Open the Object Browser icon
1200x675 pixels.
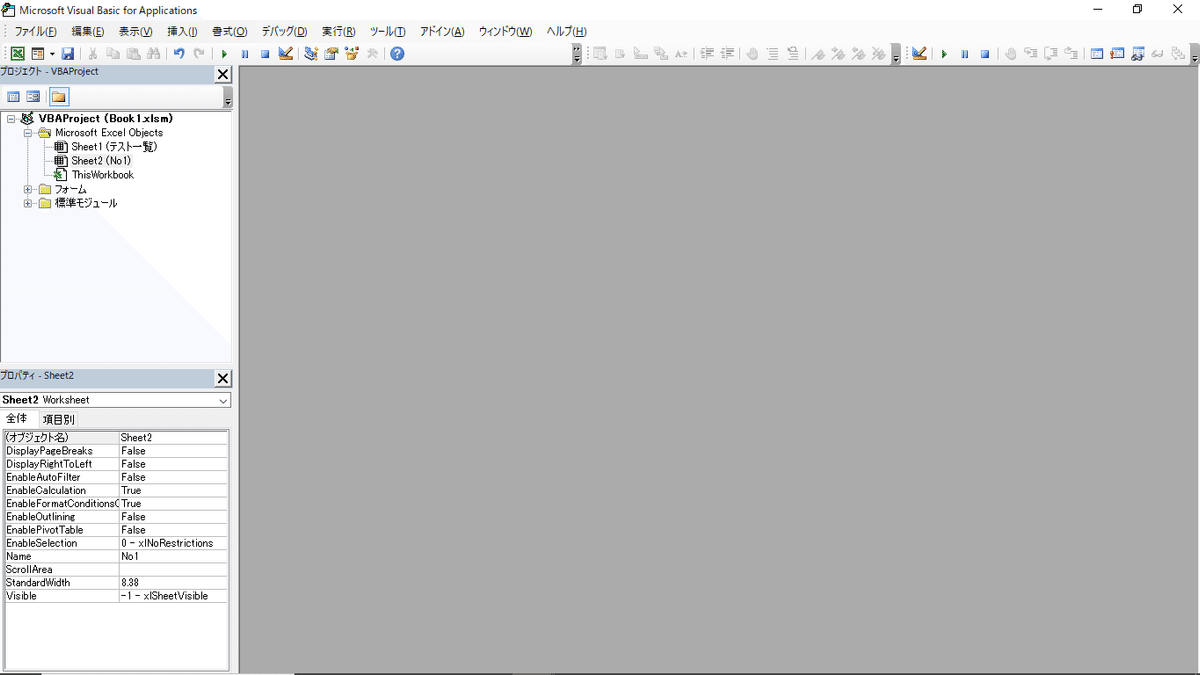[x=352, y=54]
